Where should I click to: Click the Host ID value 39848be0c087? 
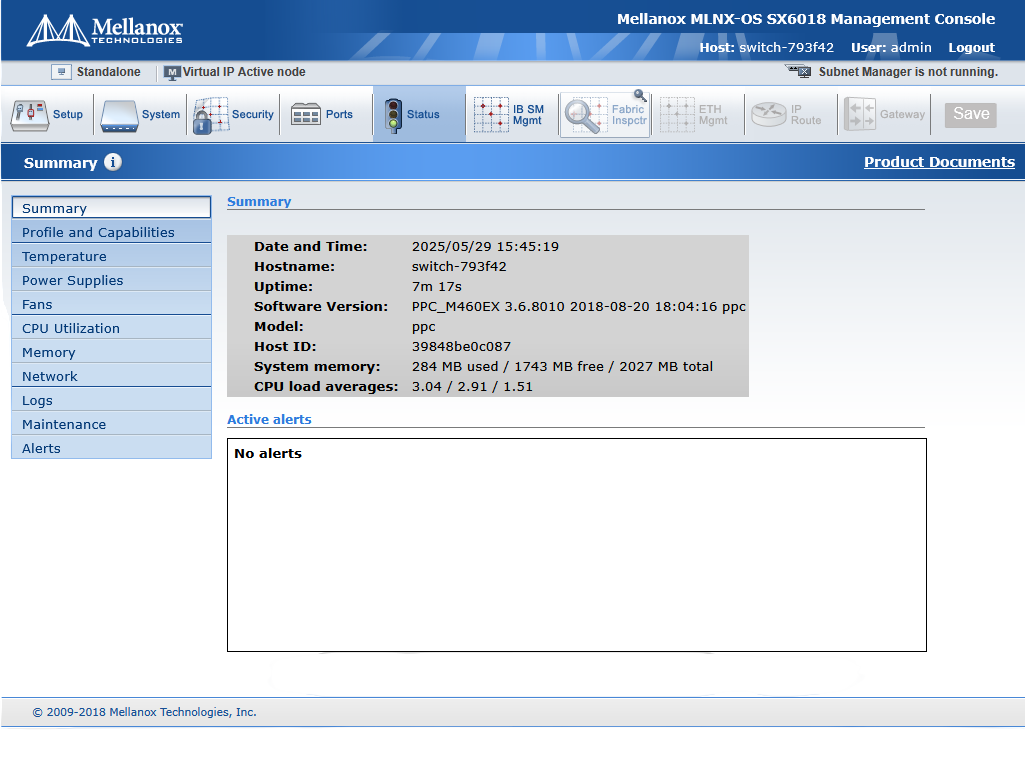(462, 347)
